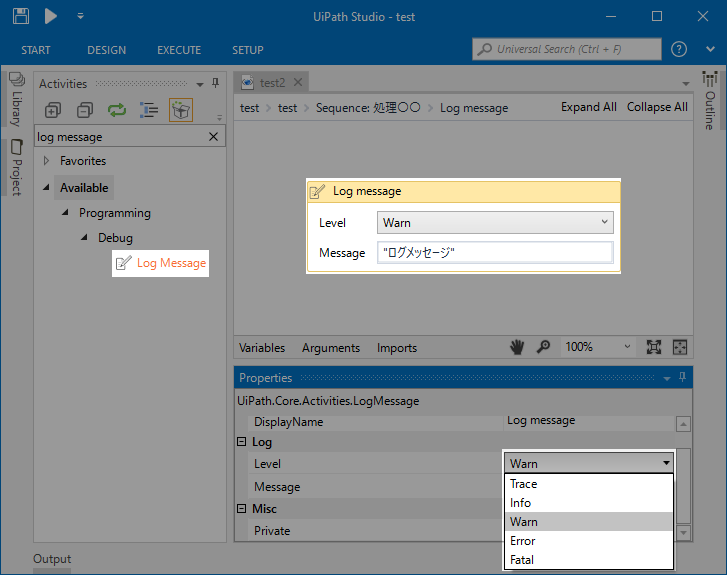Choose Error from Level list
Viewport: 727px width, 575px height.
[x=589, y=541]
